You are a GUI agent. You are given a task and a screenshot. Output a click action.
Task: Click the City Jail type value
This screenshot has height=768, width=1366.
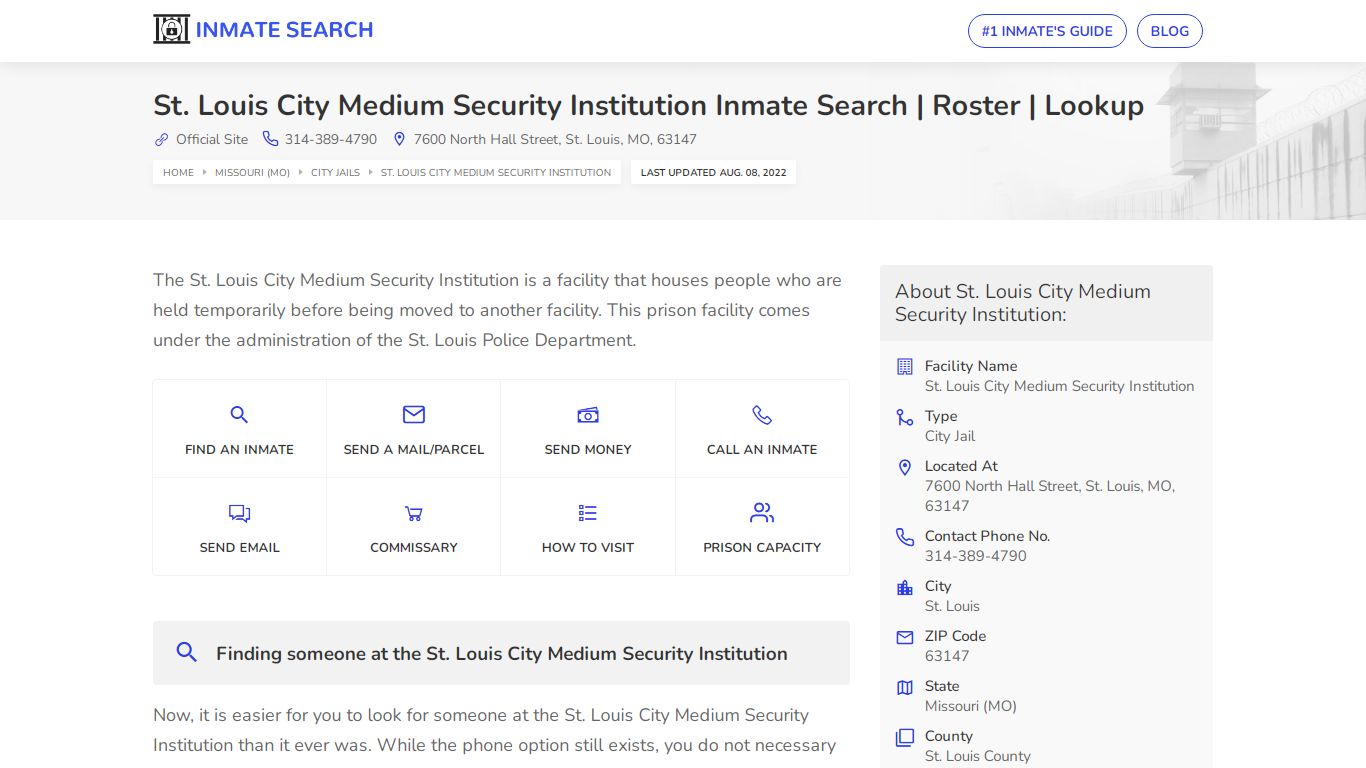[x=950, y=436]
